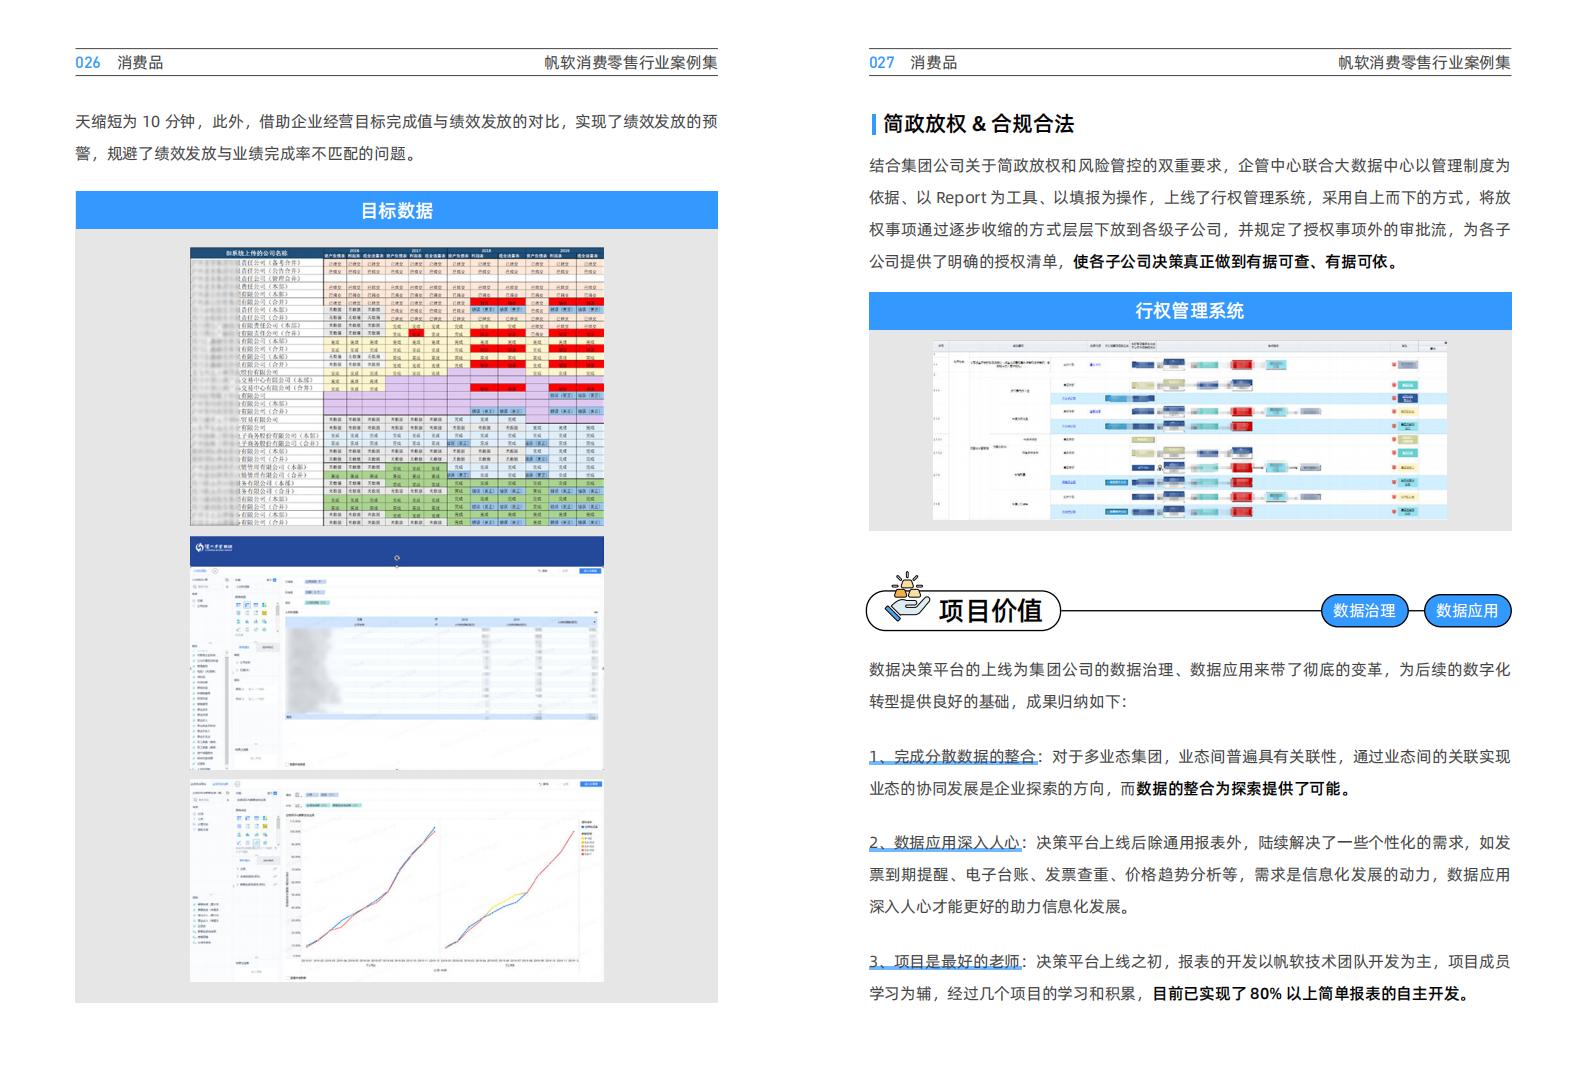This screenshot has height=1077, width=1587.
Task: Click the 项目价值 section title
Action: click(990, 610)
